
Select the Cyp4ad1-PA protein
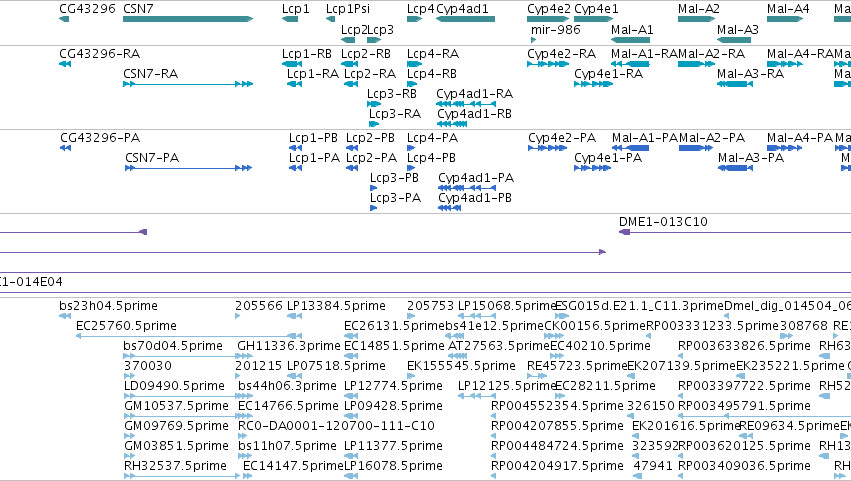click(467, 188)
